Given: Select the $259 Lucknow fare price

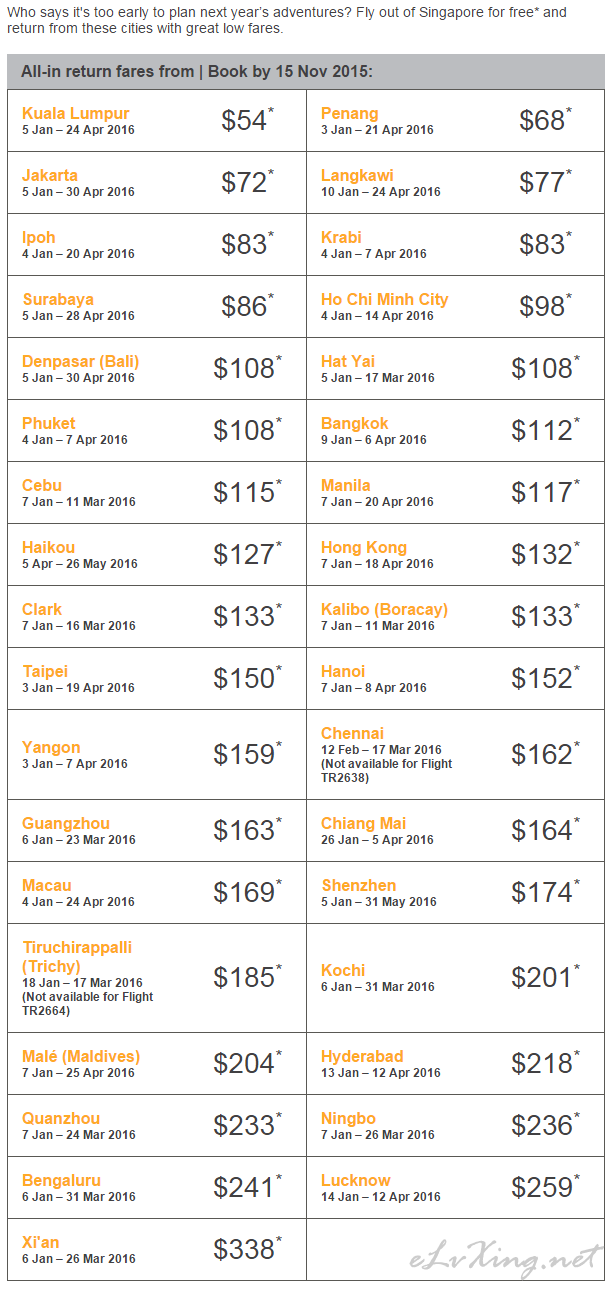Looking at the screenshot, I should [x=545, y=1187].
